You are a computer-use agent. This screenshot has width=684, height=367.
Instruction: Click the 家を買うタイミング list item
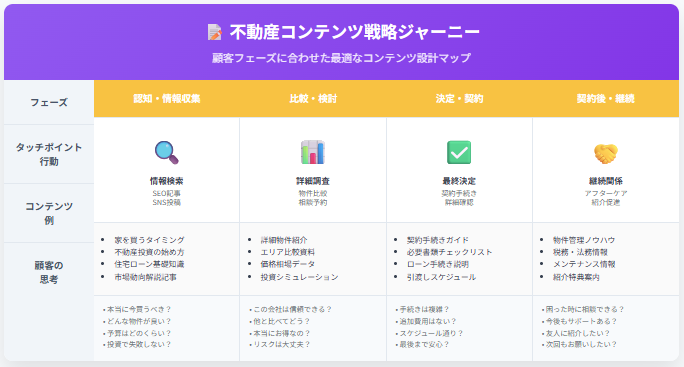[x=150, y=240]
